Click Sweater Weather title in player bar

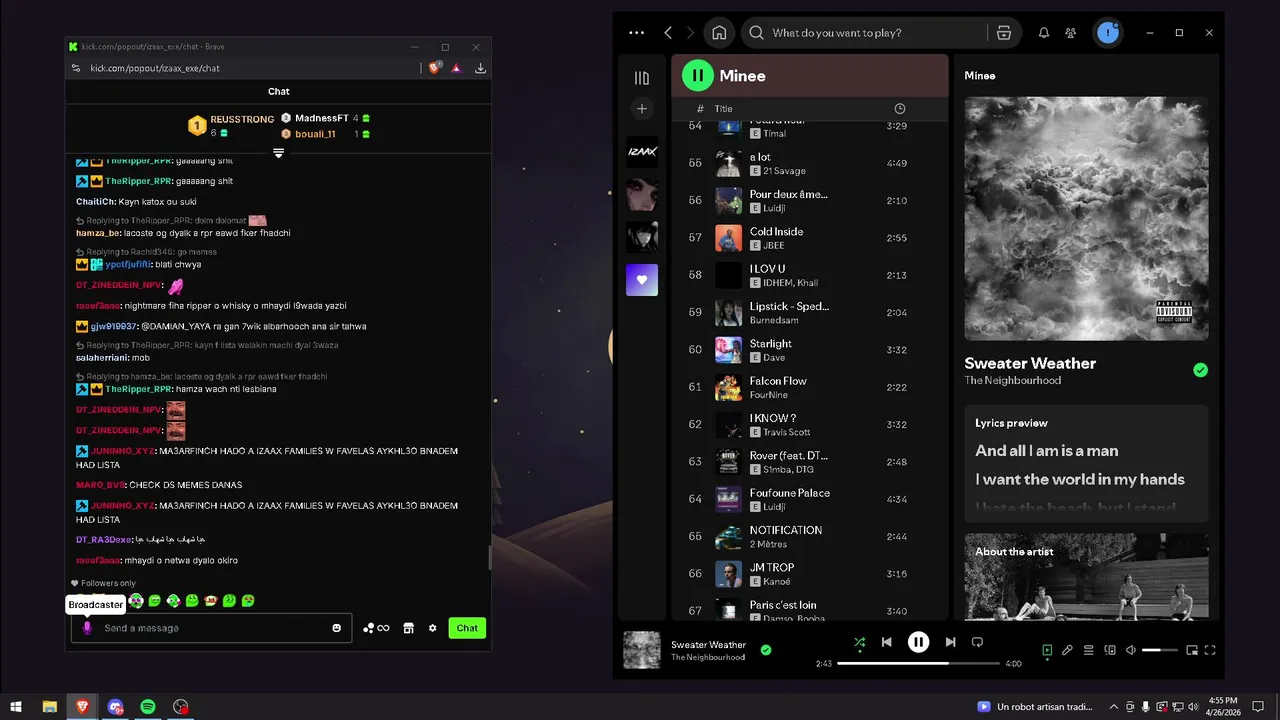[x=708, y=645]
